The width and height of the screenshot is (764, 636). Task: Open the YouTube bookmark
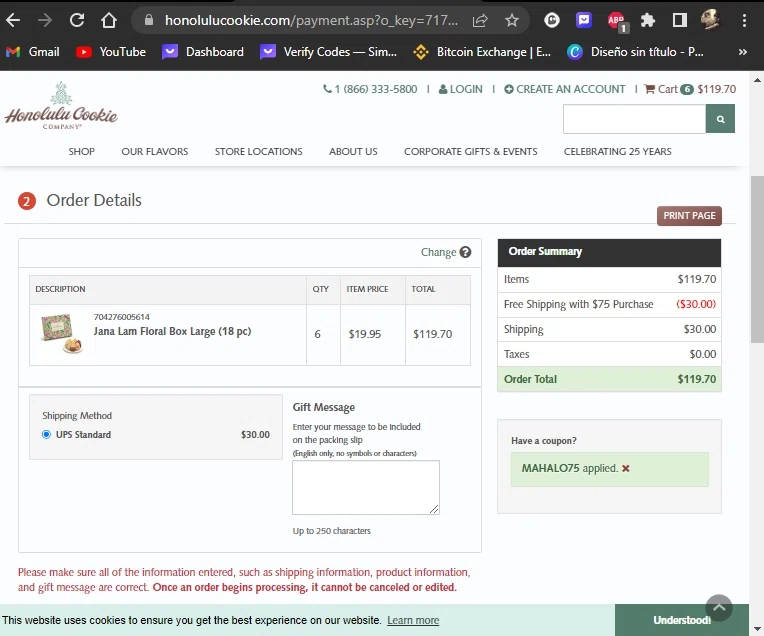click(x=111, y=52)
